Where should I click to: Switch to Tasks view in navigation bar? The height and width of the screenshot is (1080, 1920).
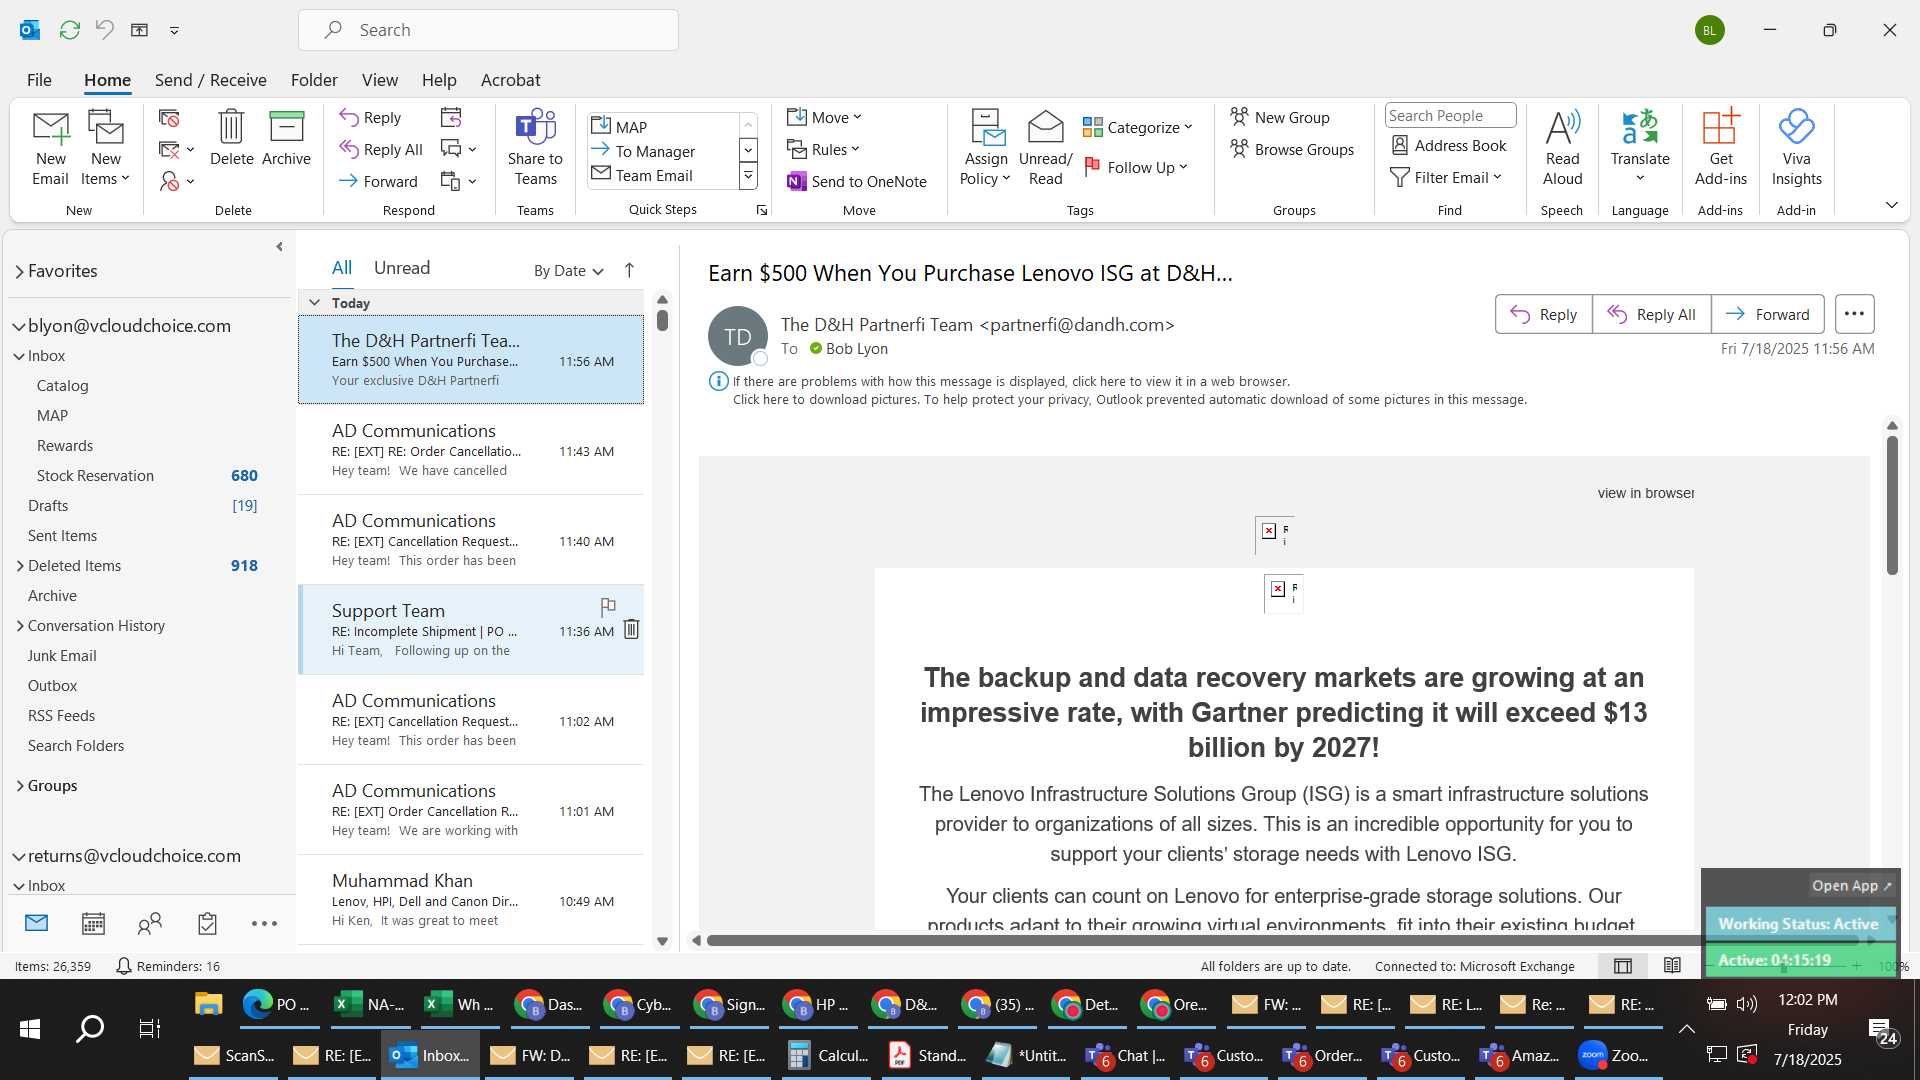coord(207,923)
